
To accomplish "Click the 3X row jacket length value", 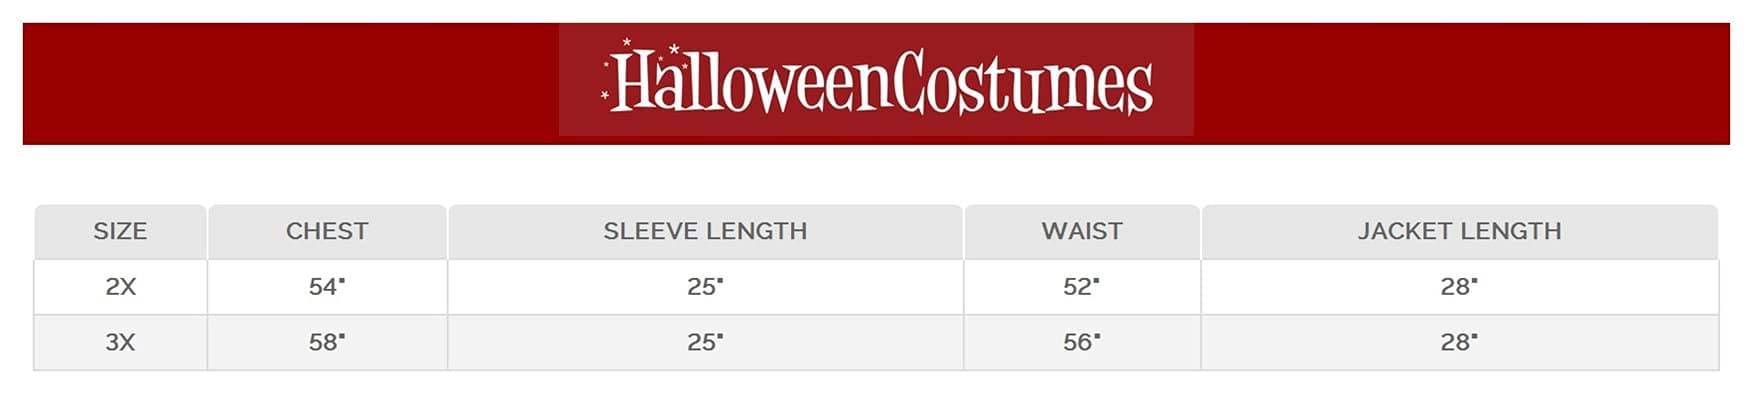I will pyautogui.click(x=1459, y=342).
